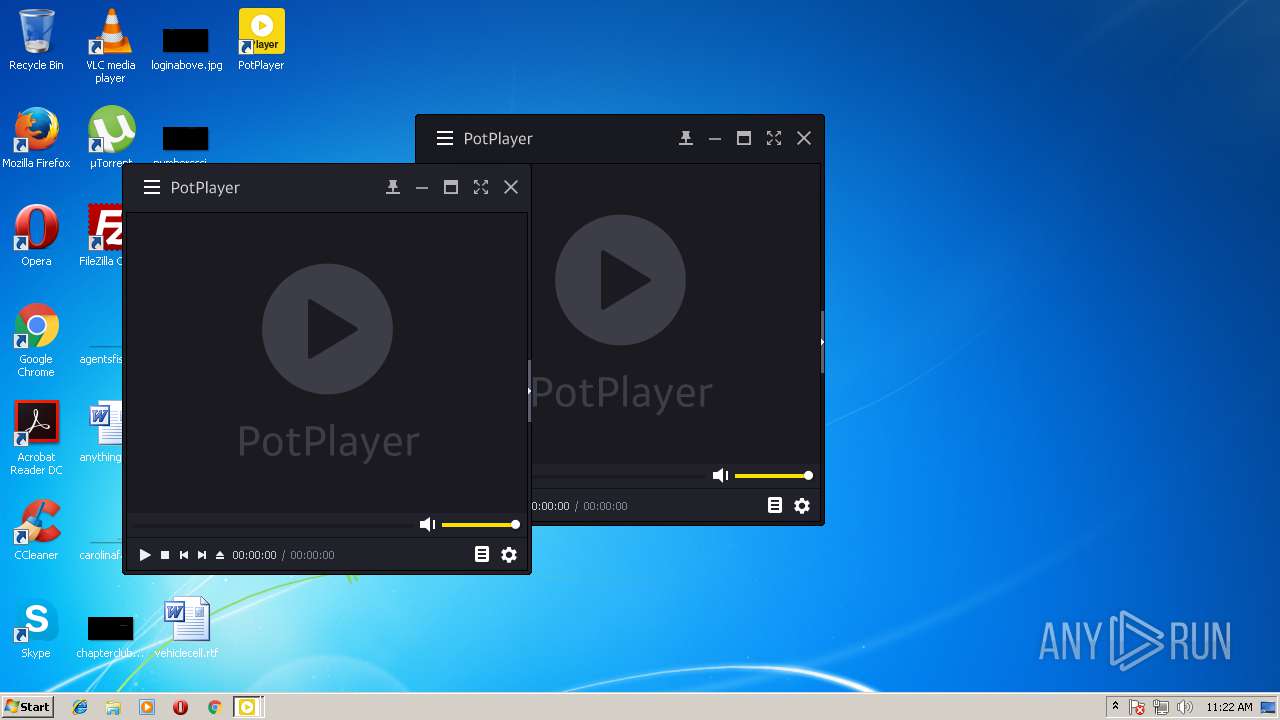Viewport: 1280px width, 720px height.
Task: Toggle fullscreen in front PotPlayer window
Action: pyautogui.click(x=481, y=187)
